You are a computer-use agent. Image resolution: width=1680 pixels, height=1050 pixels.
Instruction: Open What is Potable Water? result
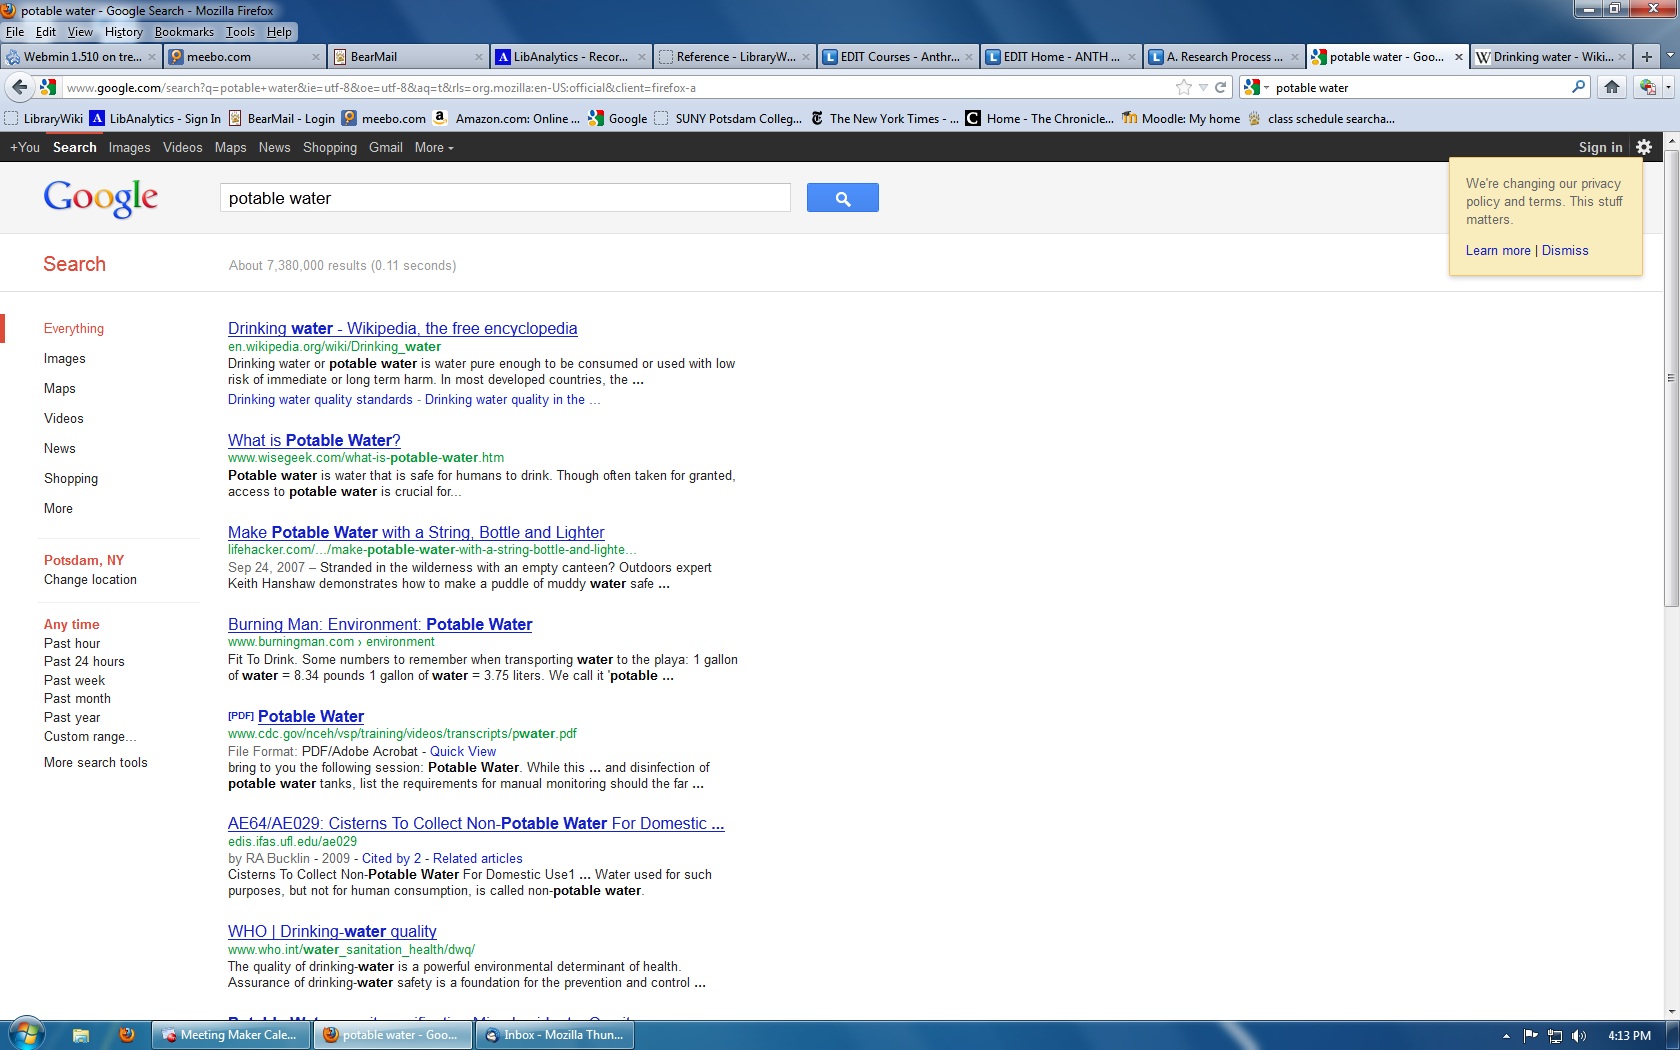[314, 440]
